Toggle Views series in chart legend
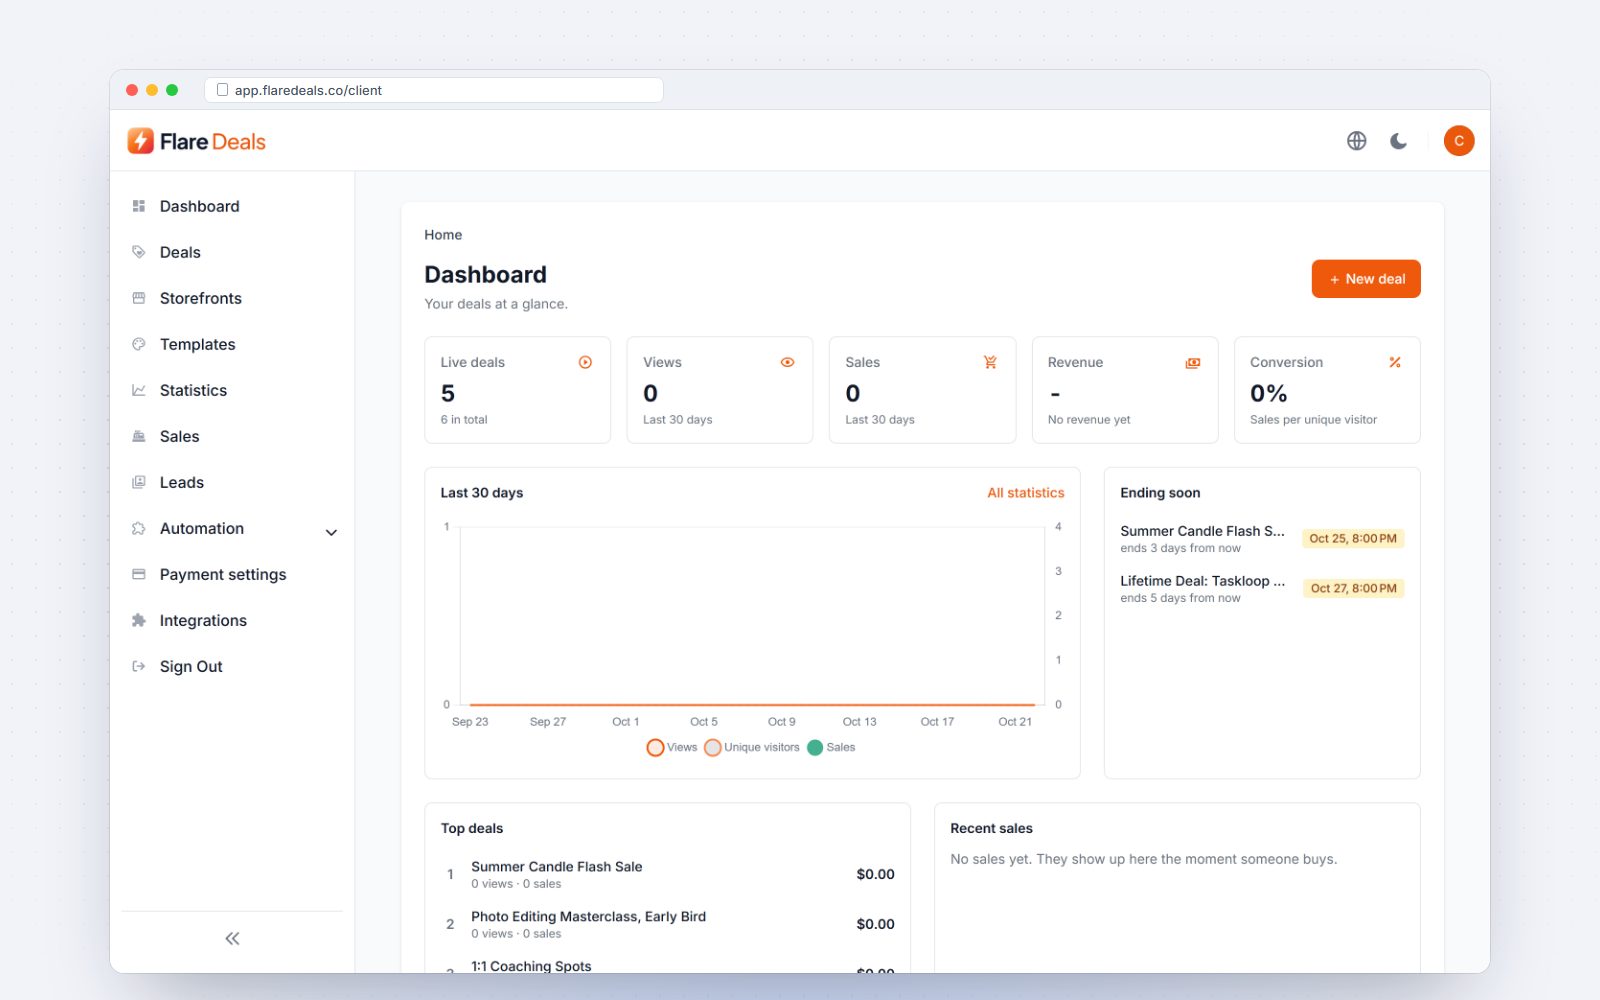This screenshot has width=1600, height=1000. coord(672,747)
